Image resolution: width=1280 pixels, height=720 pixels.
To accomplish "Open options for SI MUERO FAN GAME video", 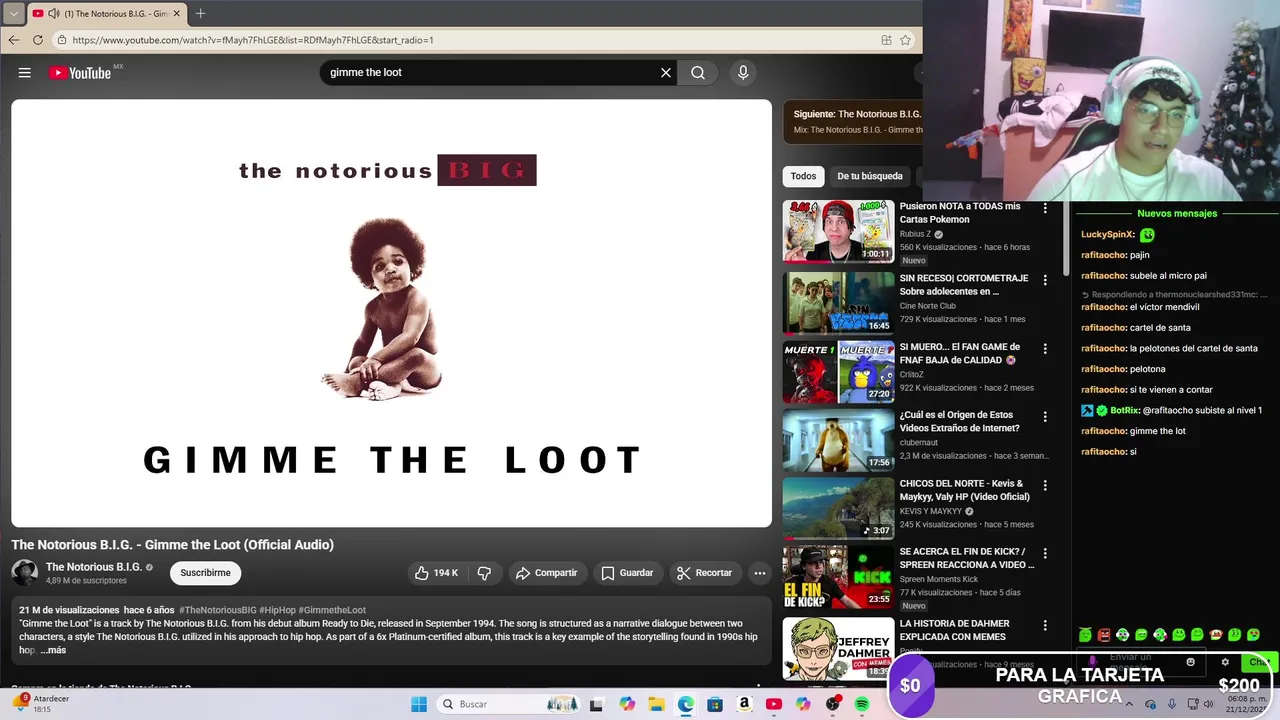I will 1045,349.
